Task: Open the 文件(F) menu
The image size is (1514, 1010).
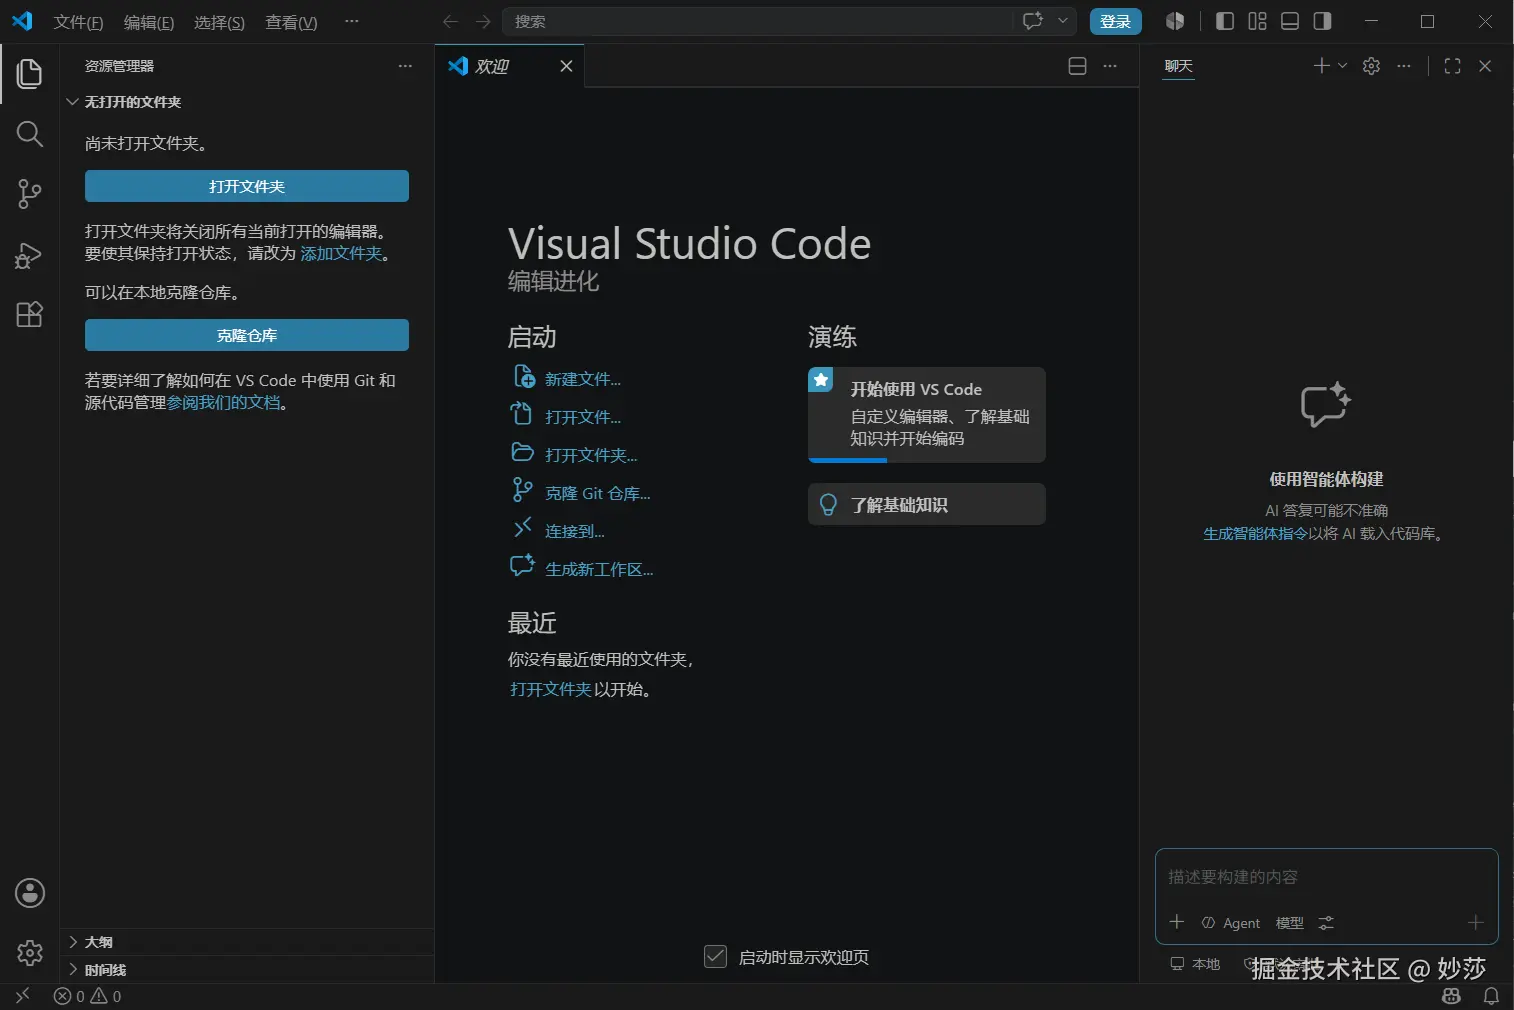Action: tap(78, 22)
